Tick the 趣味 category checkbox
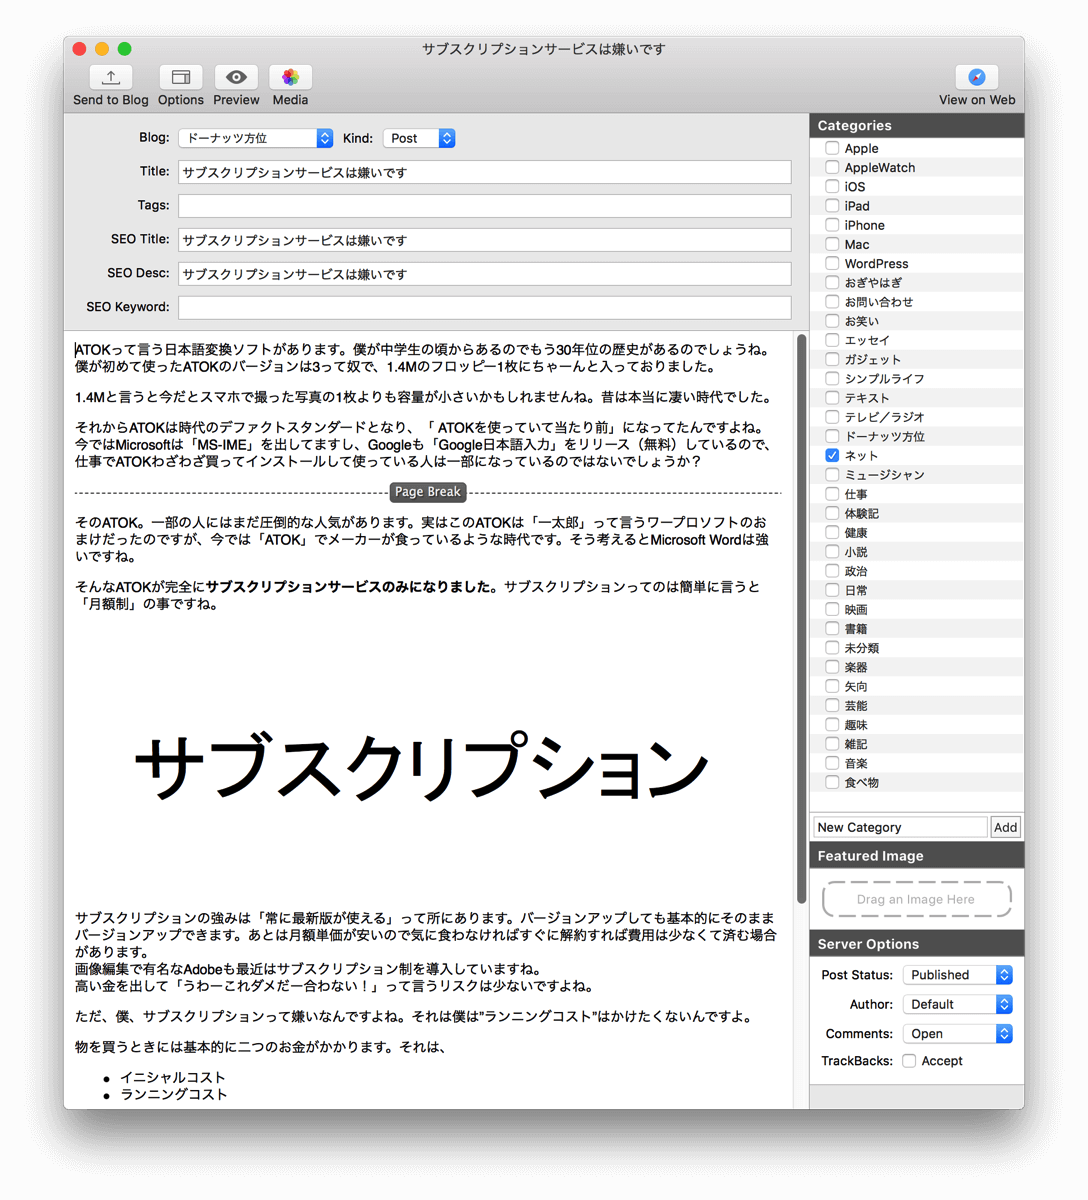The width and height of the screenshot is (1088, 1200). tap(832, 724)
